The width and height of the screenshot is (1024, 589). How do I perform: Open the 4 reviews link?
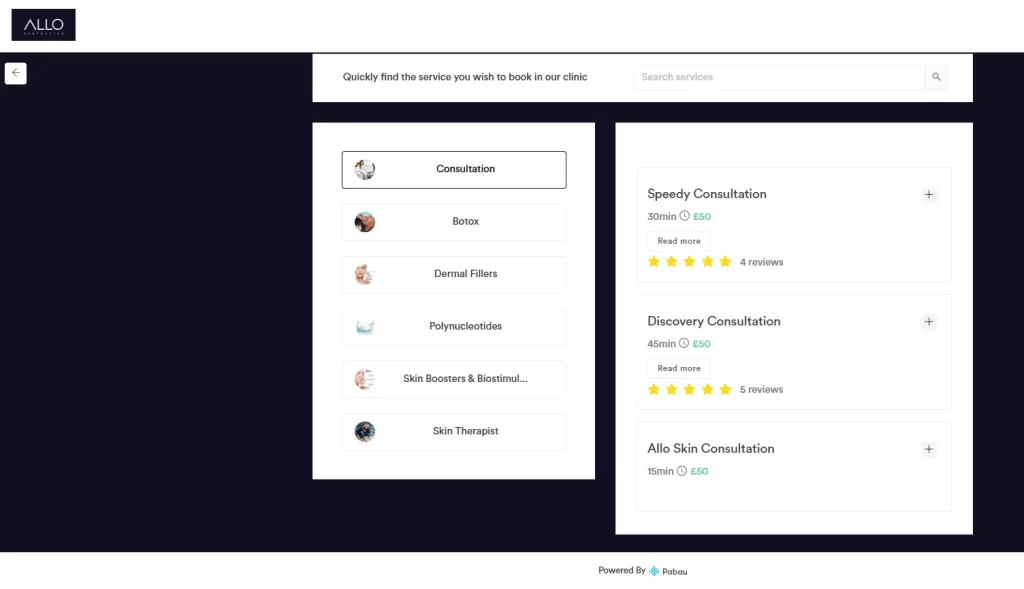click(x=761, y=262)
